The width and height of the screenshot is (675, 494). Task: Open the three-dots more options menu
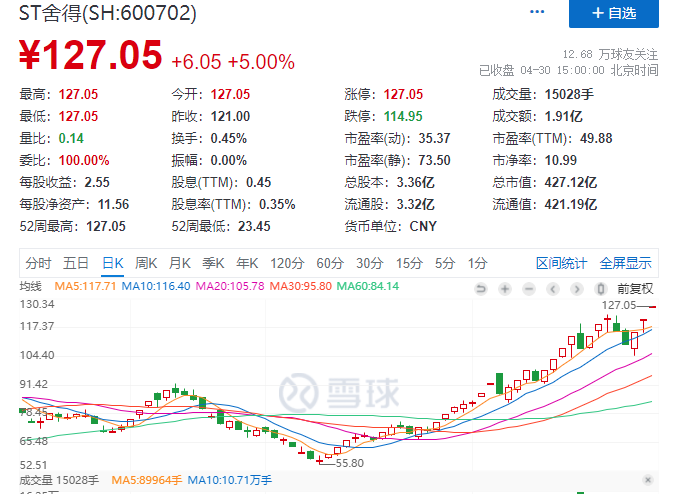(x=538, y=13)
